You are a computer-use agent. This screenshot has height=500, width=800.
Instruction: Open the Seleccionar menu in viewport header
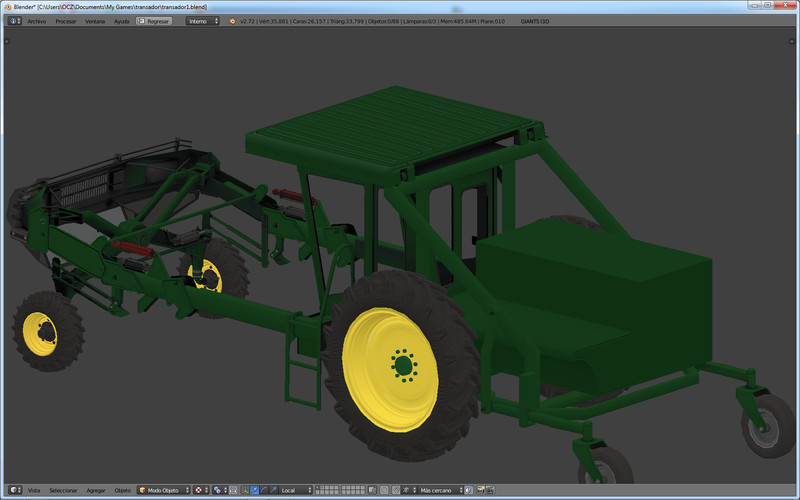(x=63, y=490)
